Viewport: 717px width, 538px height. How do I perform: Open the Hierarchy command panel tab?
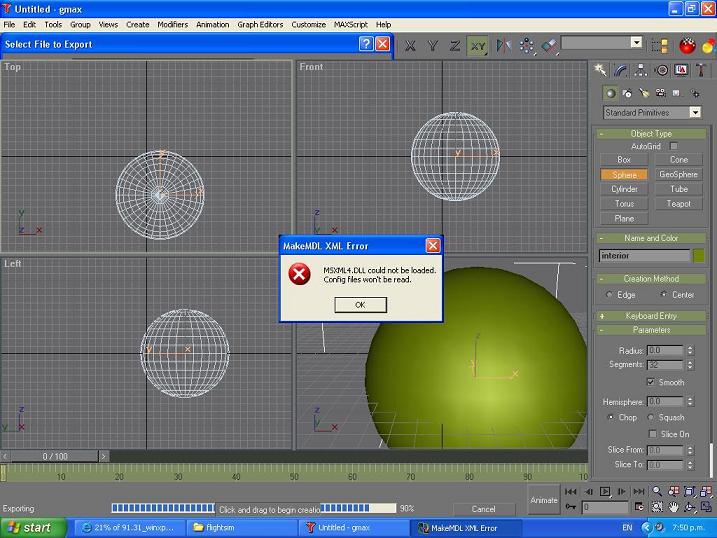point(641,70)
